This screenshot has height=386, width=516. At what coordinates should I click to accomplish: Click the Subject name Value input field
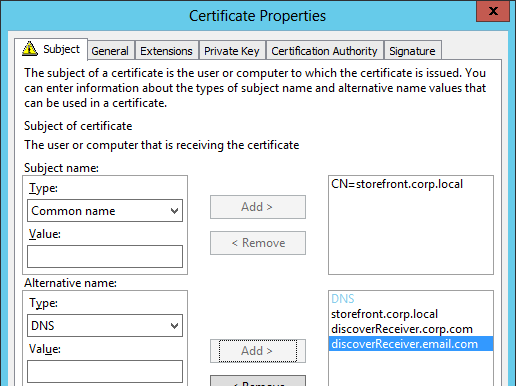105,256
